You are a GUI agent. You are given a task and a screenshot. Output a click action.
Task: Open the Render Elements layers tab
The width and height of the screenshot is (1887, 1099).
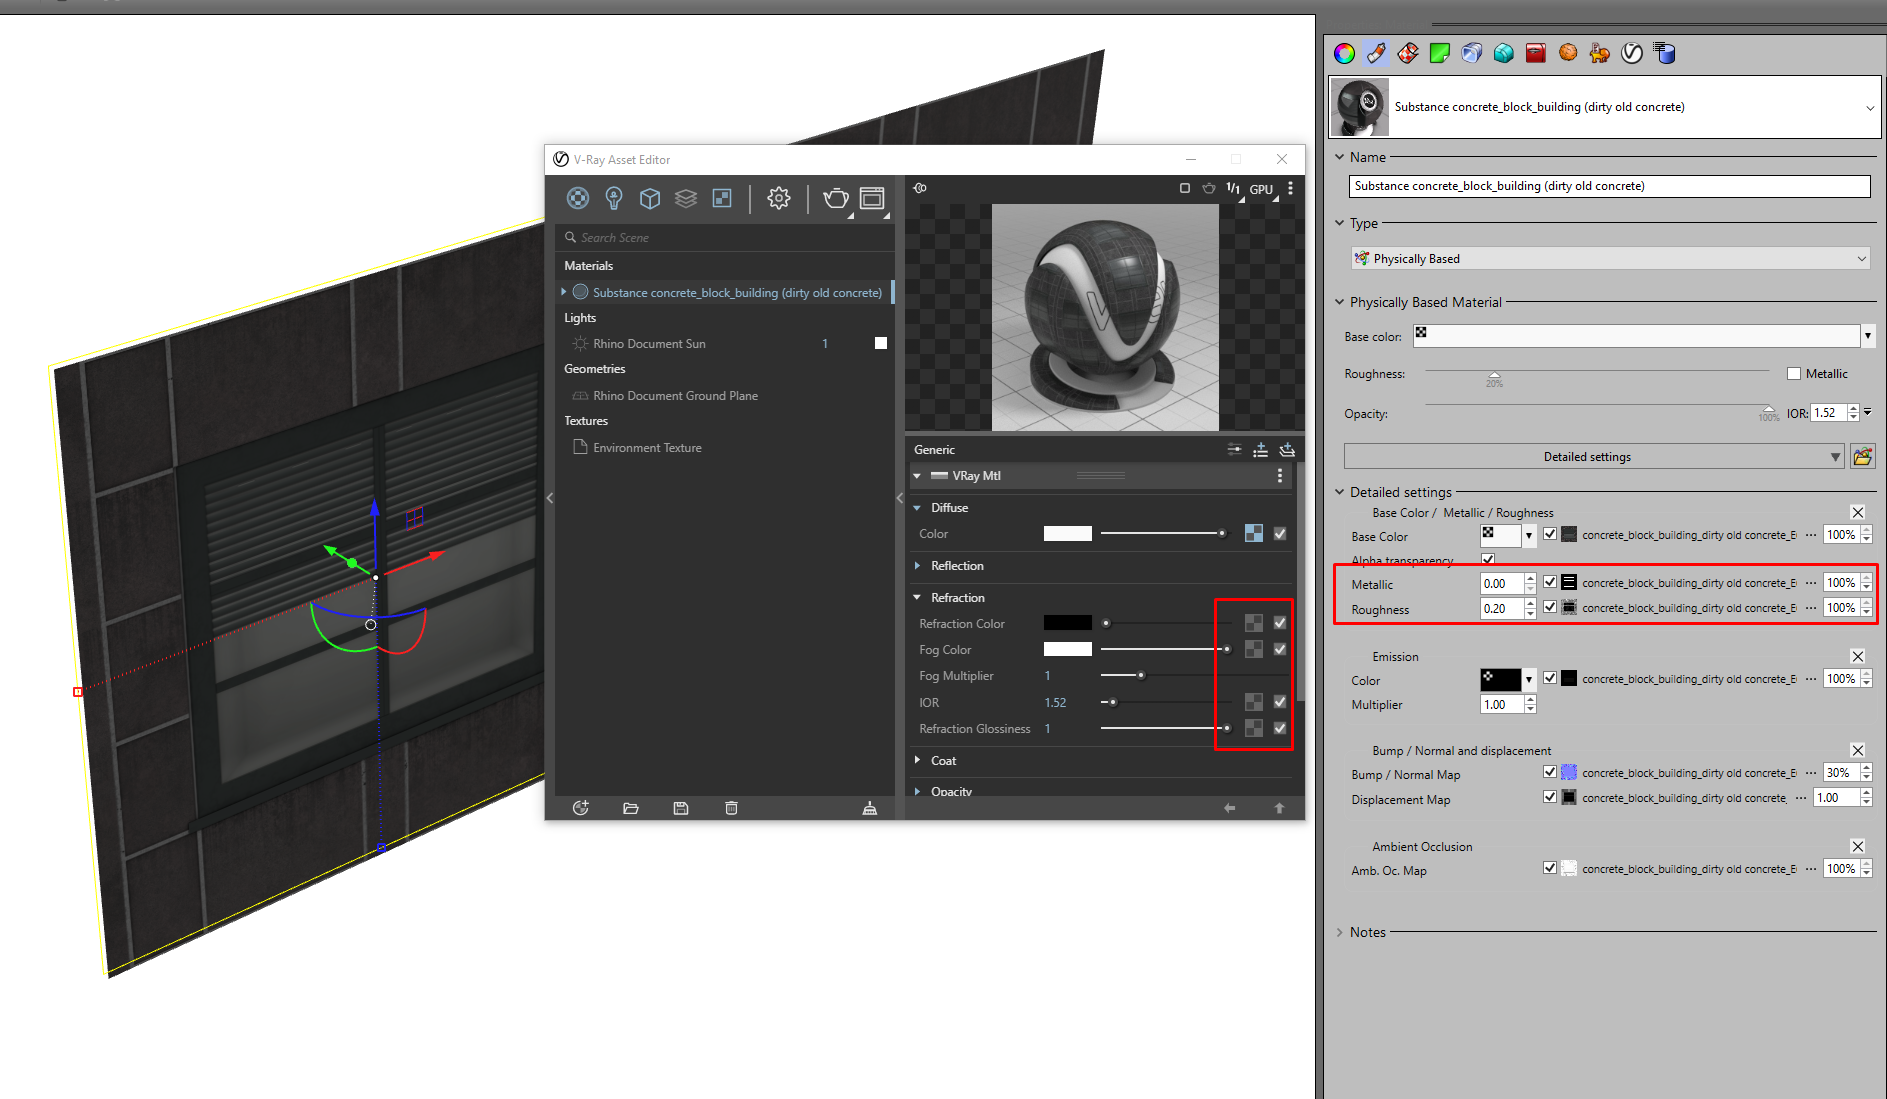[x=686, y=198]
